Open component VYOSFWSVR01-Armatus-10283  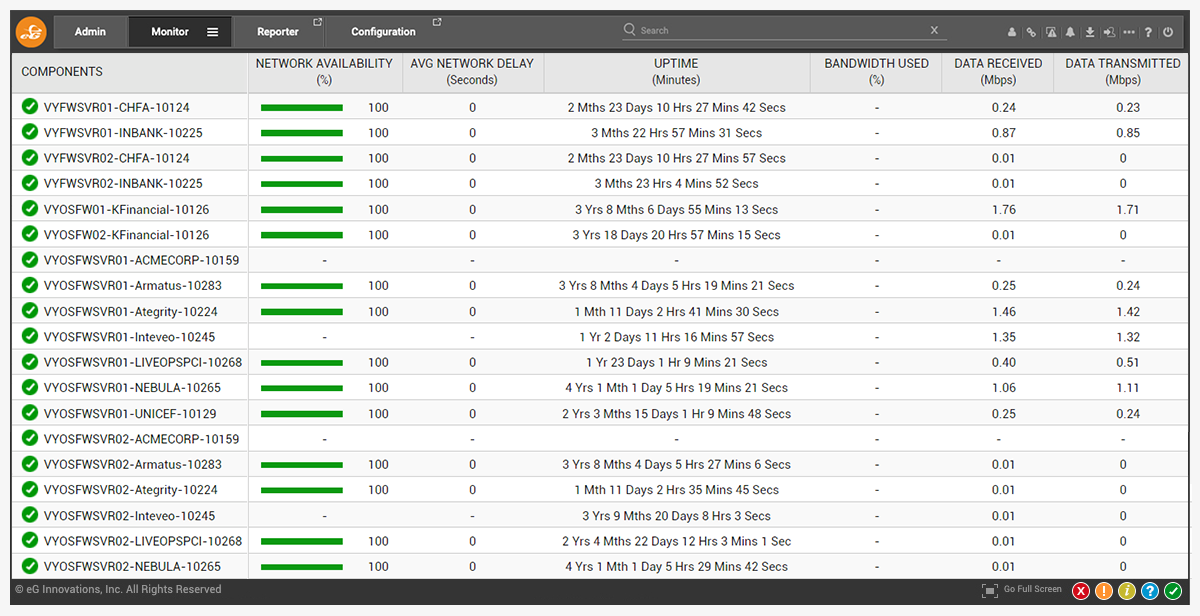point(133,286)
